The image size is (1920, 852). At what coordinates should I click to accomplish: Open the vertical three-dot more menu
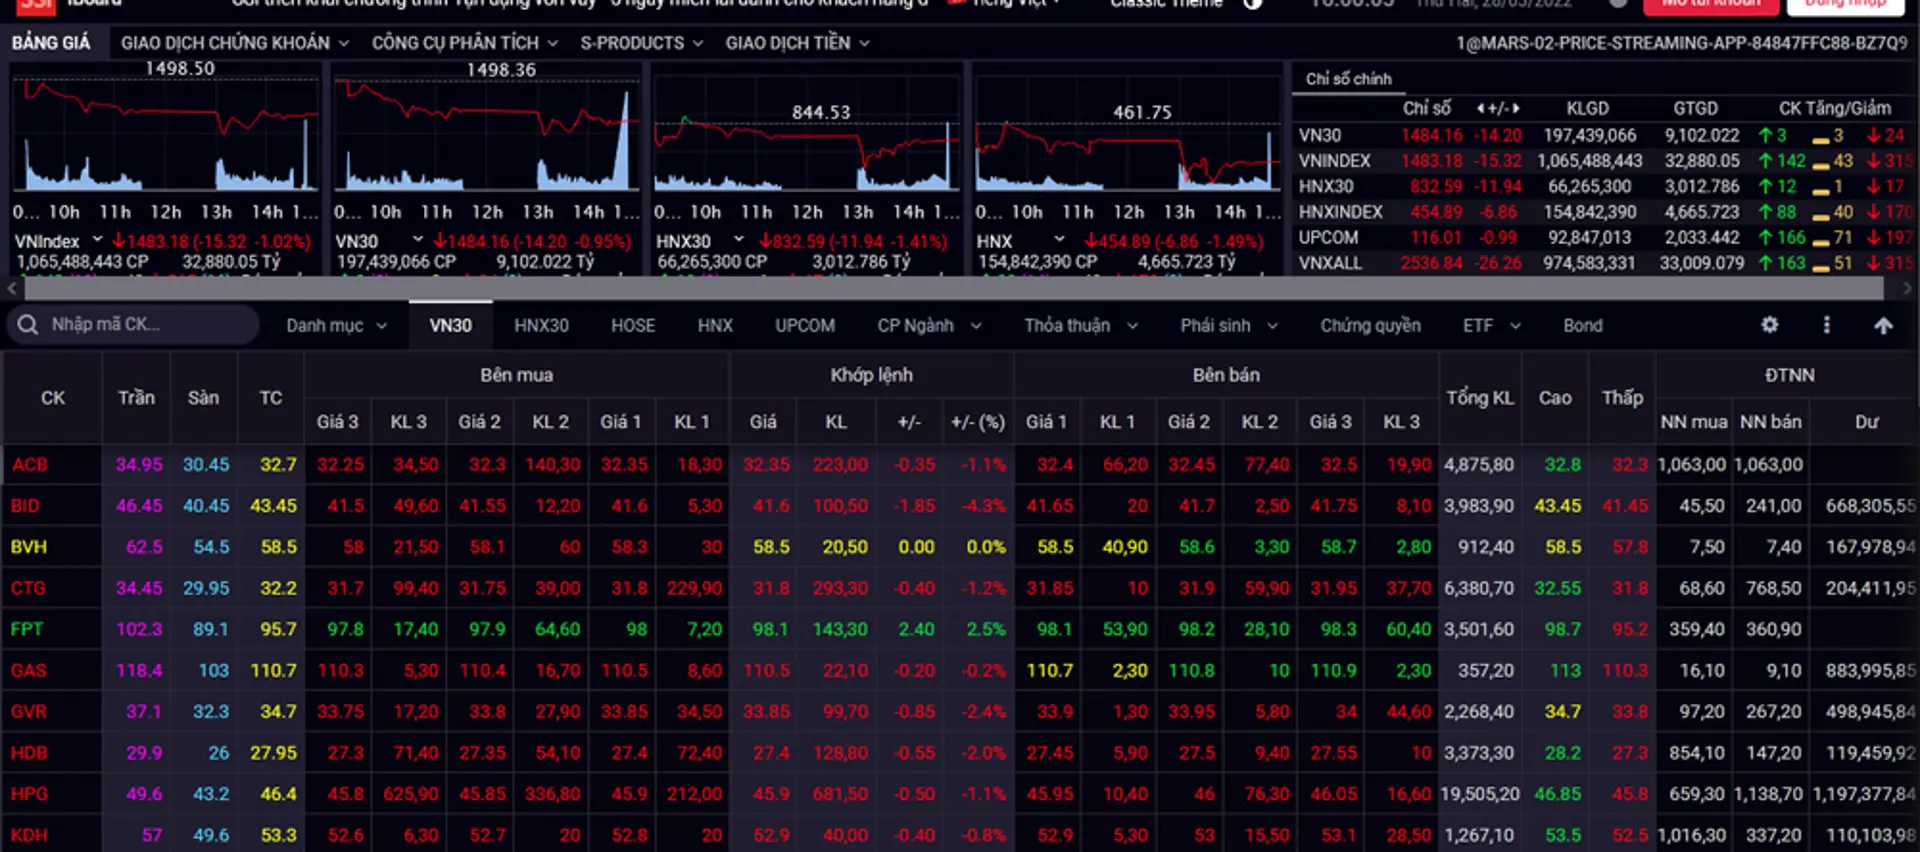(1826, 325)
